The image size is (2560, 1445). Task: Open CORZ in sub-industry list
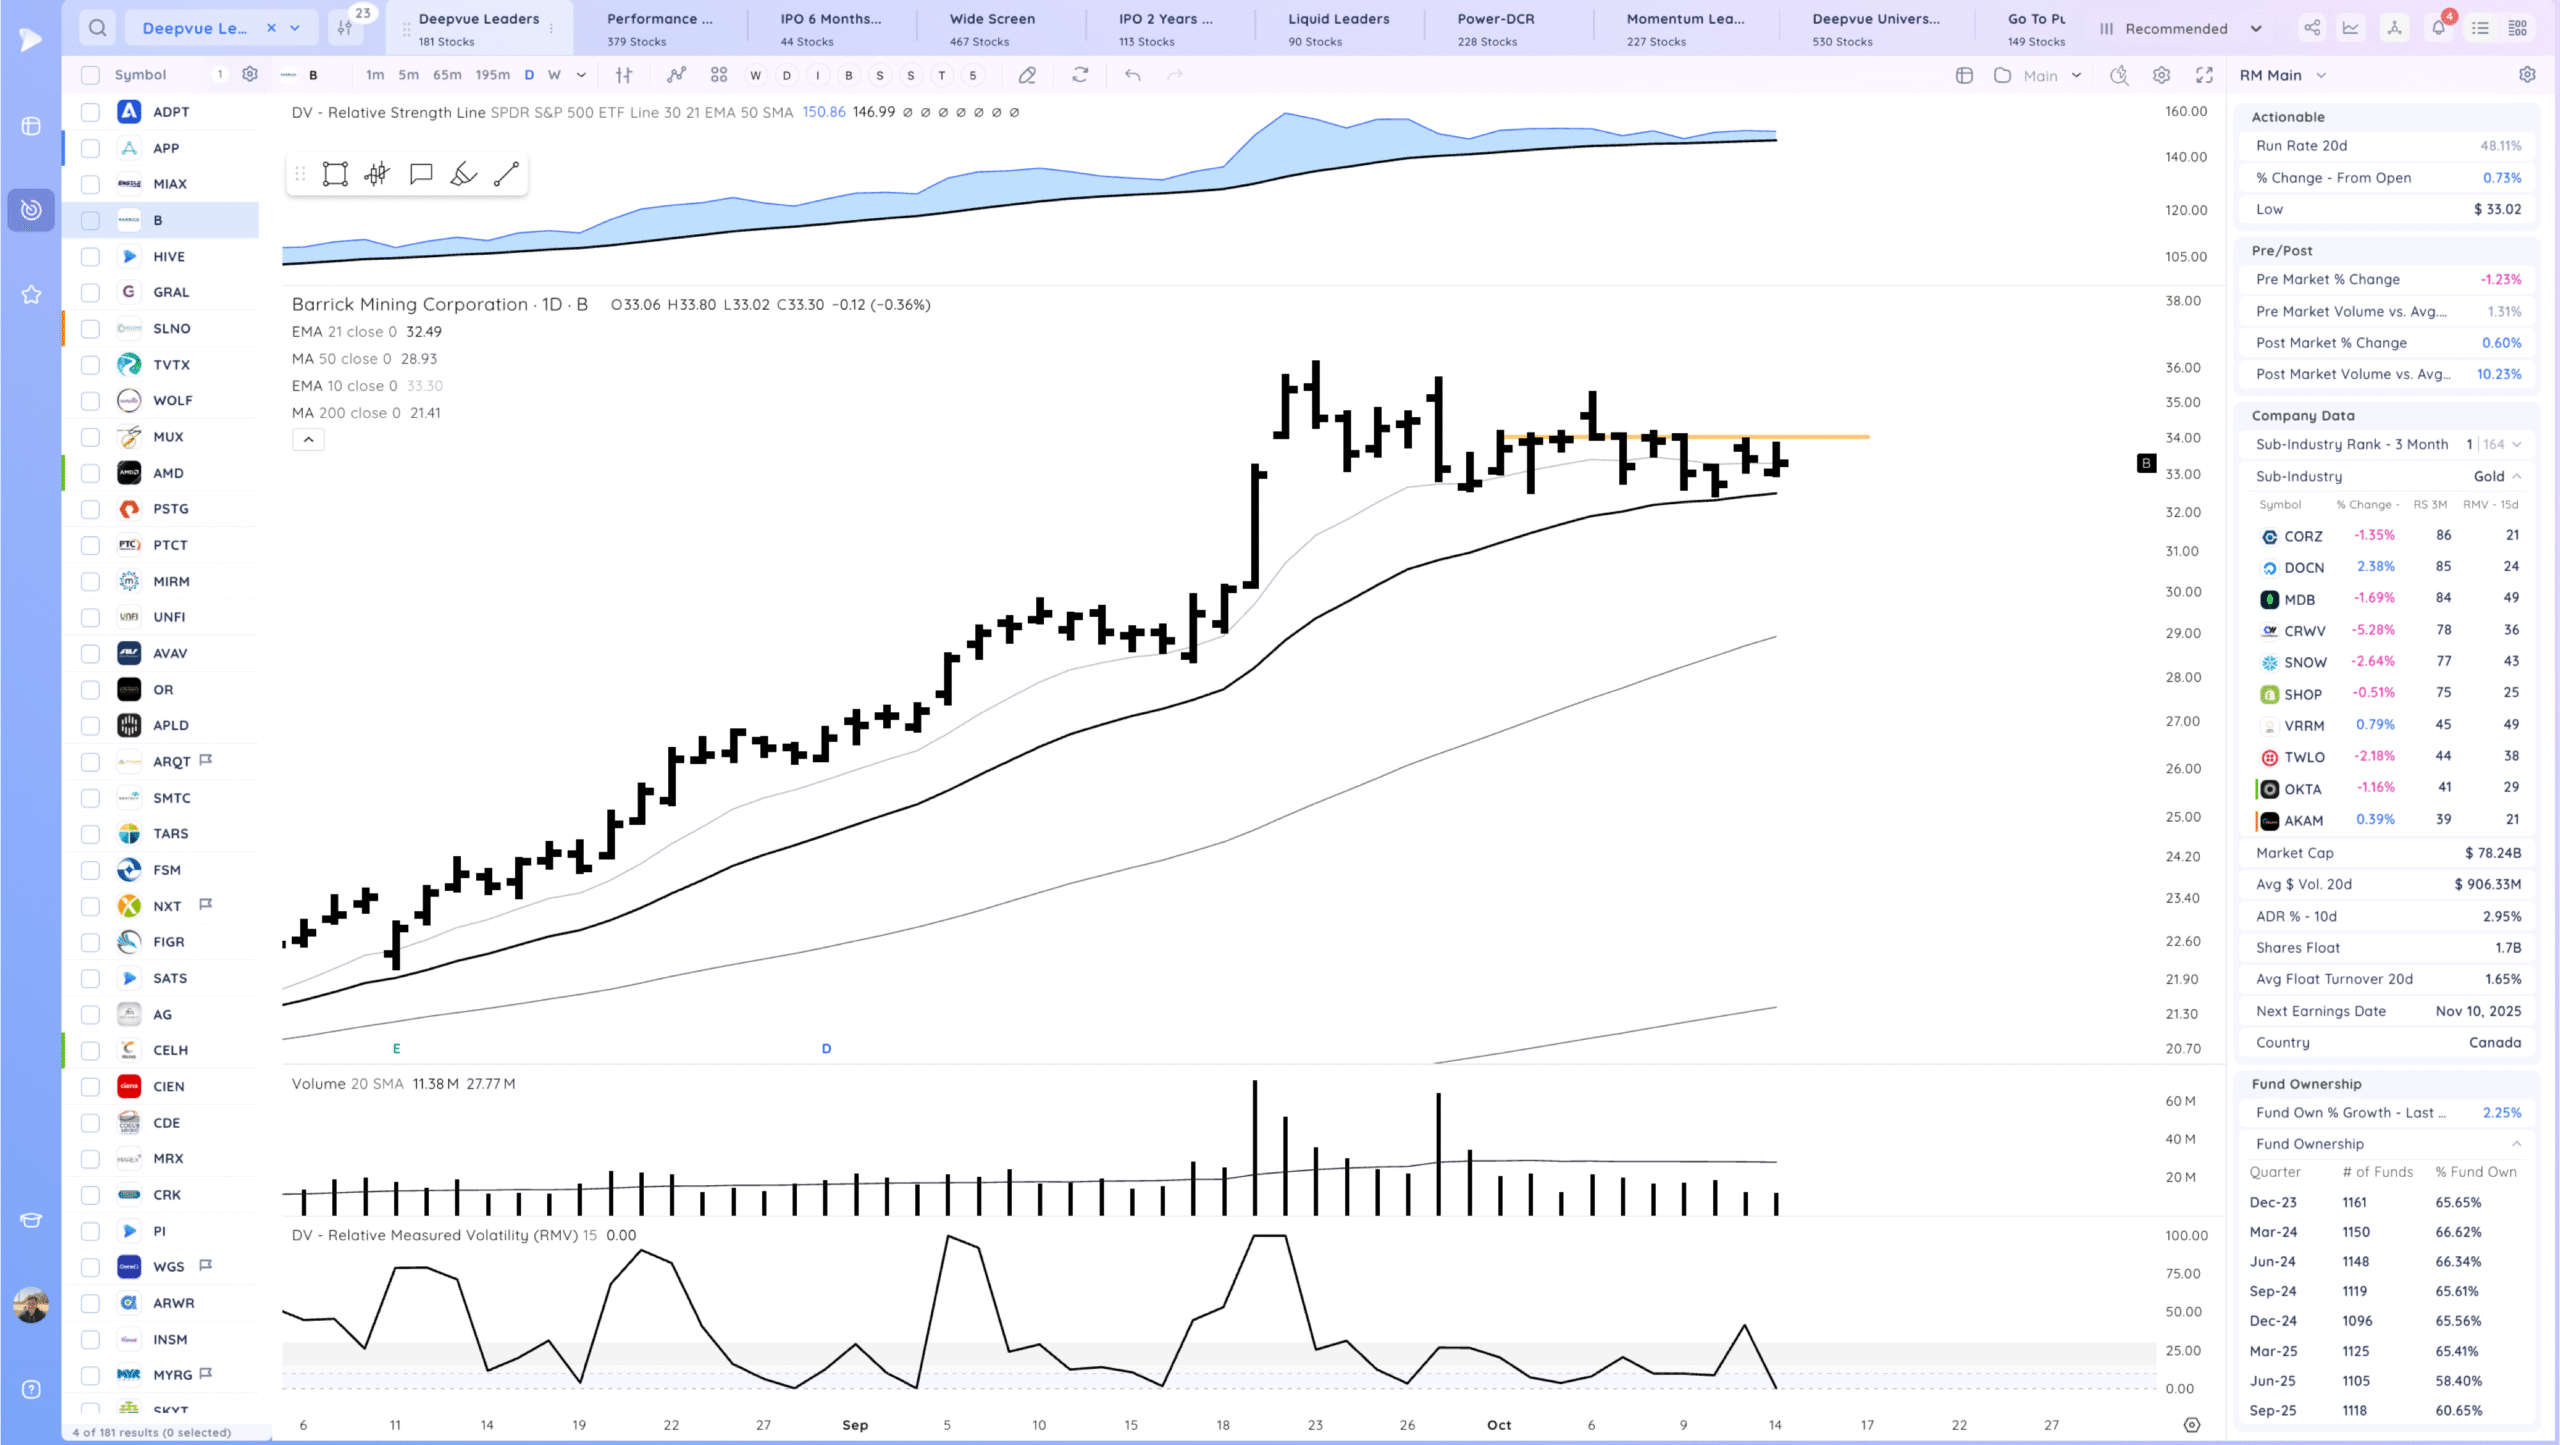click(2302, 536)
